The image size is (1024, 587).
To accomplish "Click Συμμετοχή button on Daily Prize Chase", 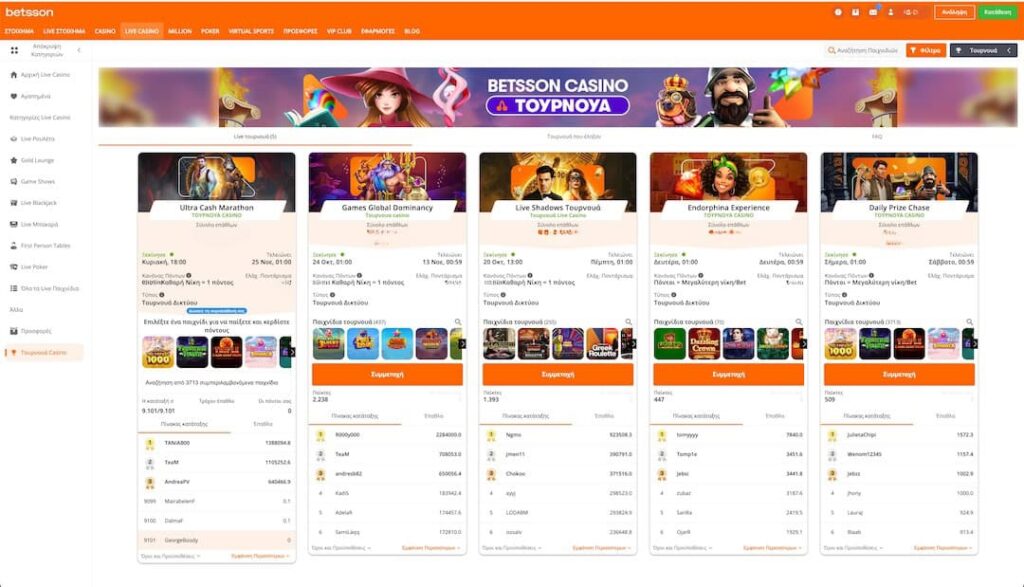I will tap(898, 374).
